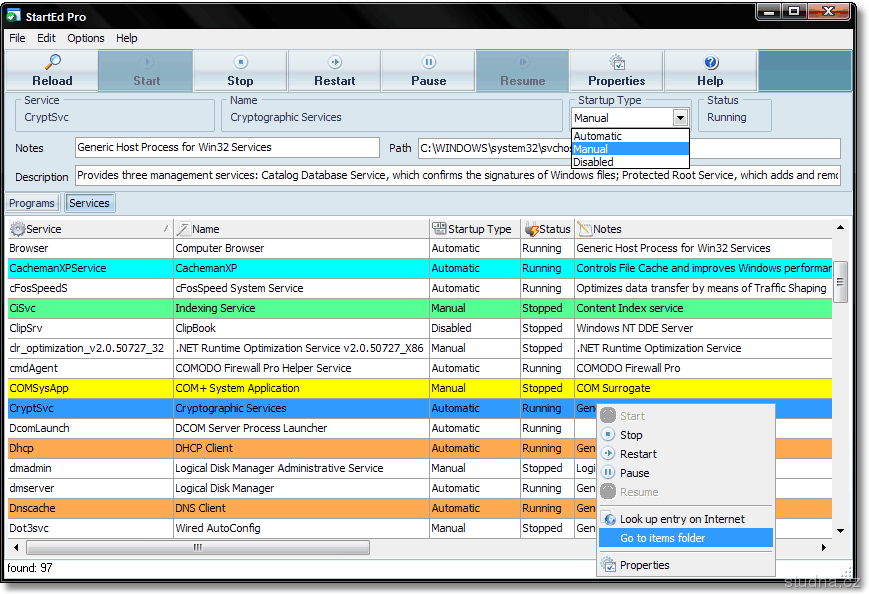Click in the Notes text field
Viewport: 869px width, 594px height.
227,148
